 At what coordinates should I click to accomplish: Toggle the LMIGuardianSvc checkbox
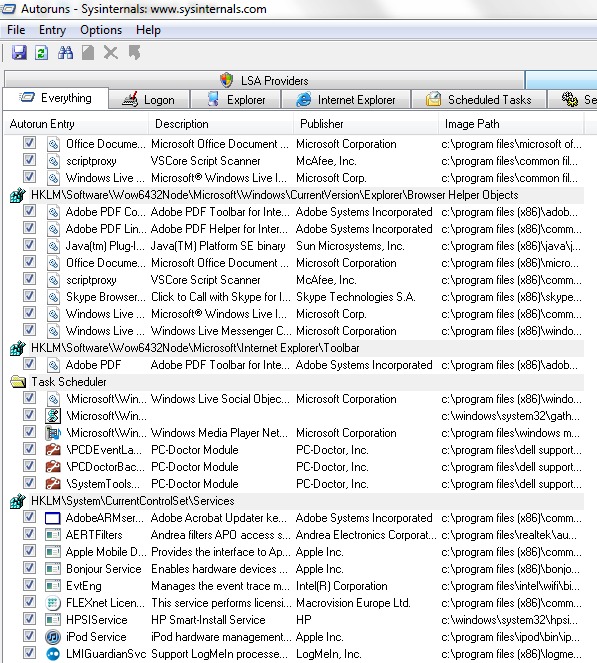[29, 652]
